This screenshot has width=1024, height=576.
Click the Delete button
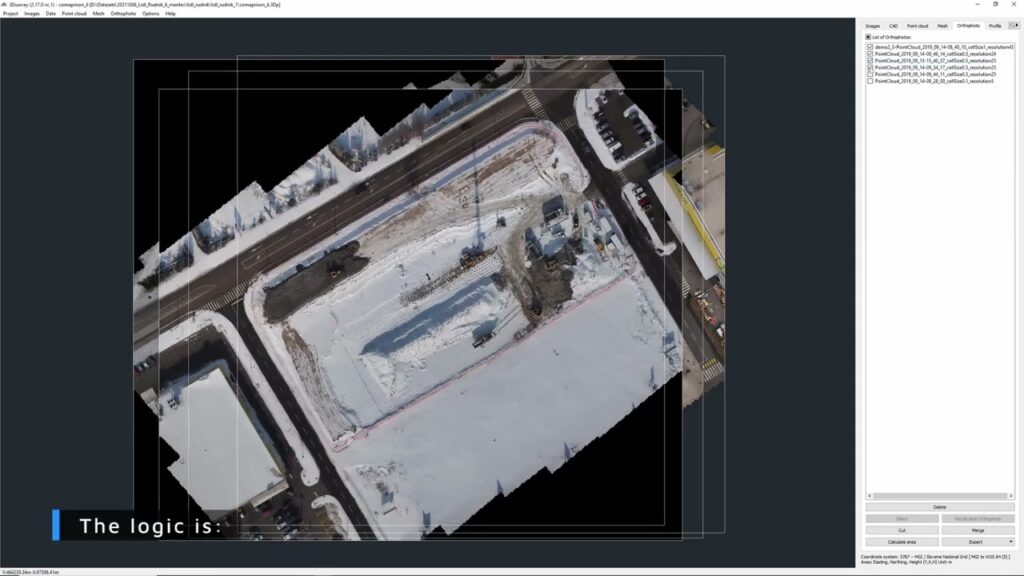[x=940, y=506]
